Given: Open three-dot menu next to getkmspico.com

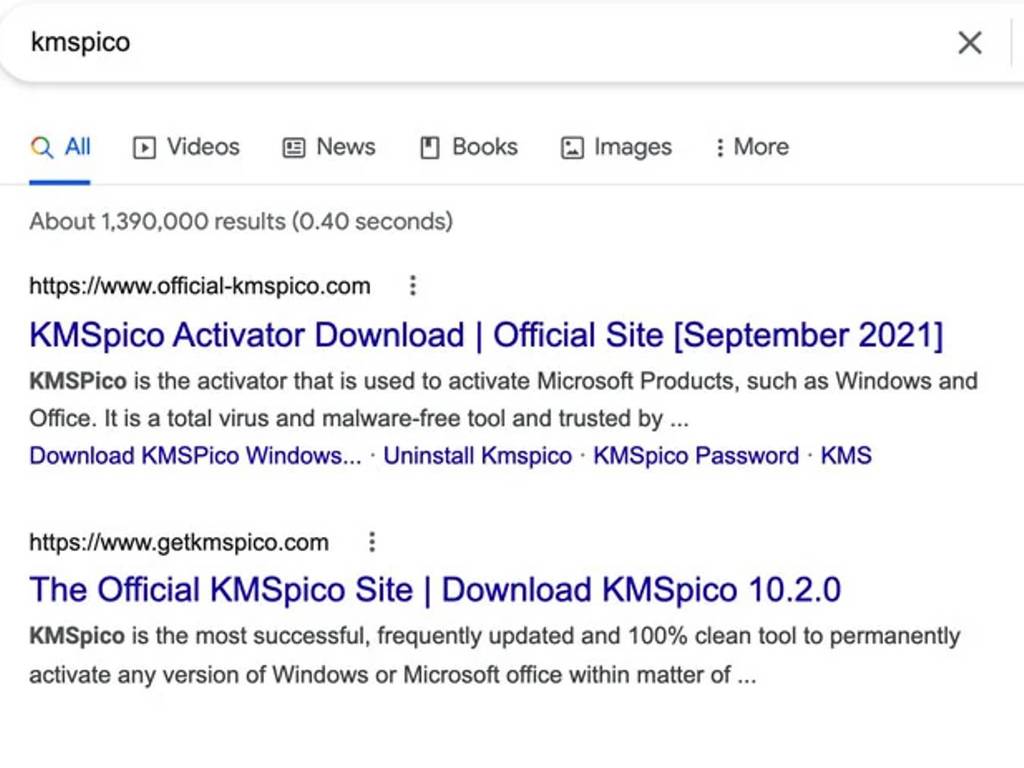Looking at the screenshot, I should click(372, 542).
